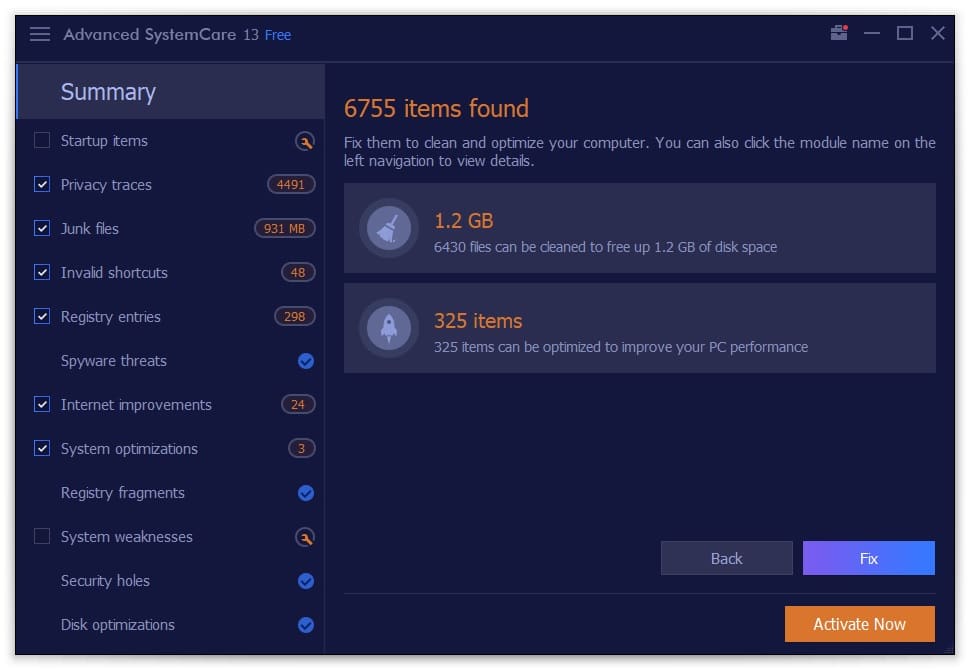
Task: Uncheck the System optimizations checkbox
Action: pyautogui.click(x=42, y=449)
